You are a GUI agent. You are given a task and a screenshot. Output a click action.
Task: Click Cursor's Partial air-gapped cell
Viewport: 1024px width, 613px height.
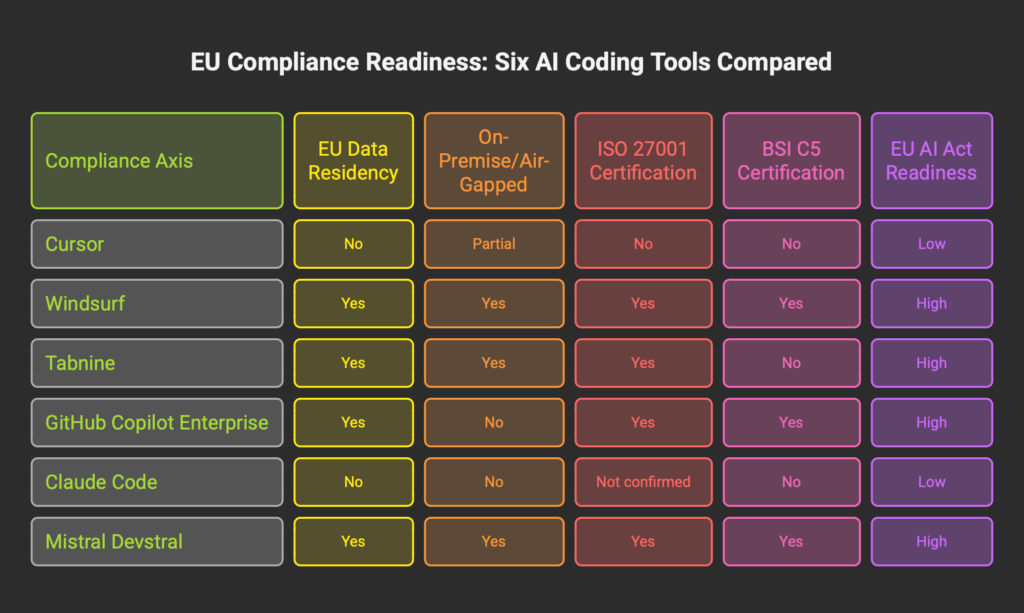coord(494,244)
